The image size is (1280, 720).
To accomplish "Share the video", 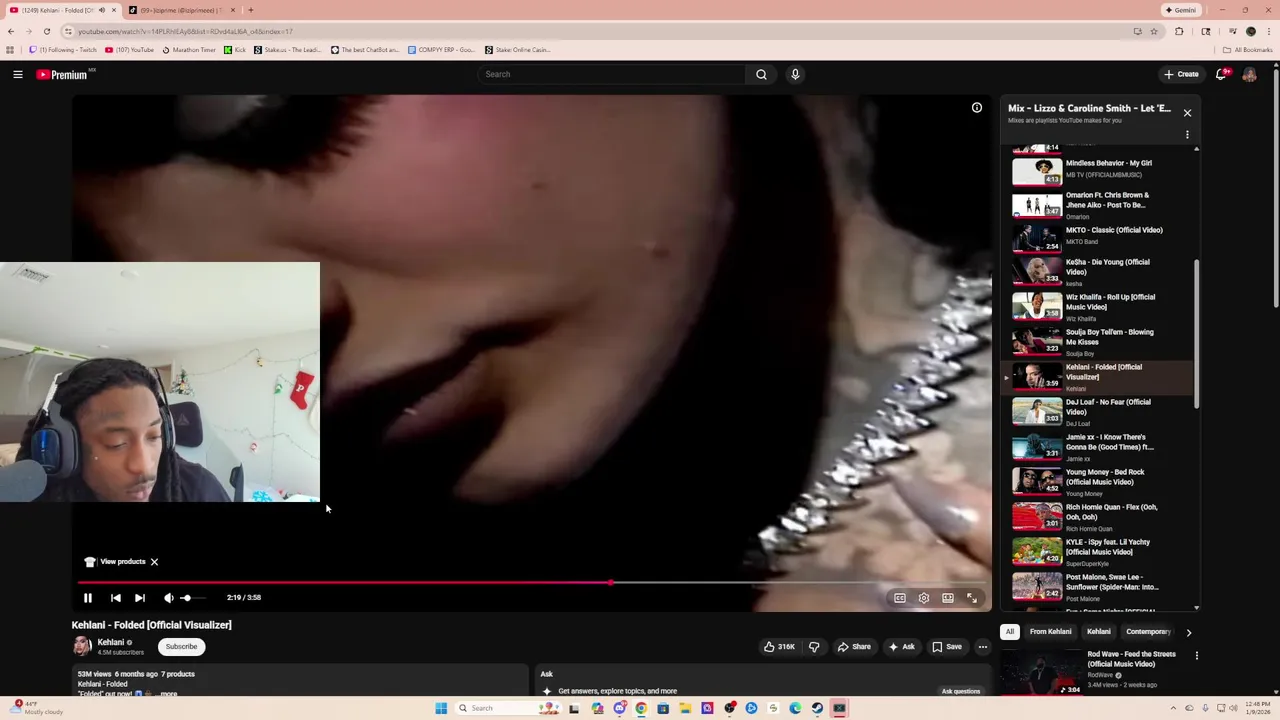I will pyautogui.click(x=854, y=647).
